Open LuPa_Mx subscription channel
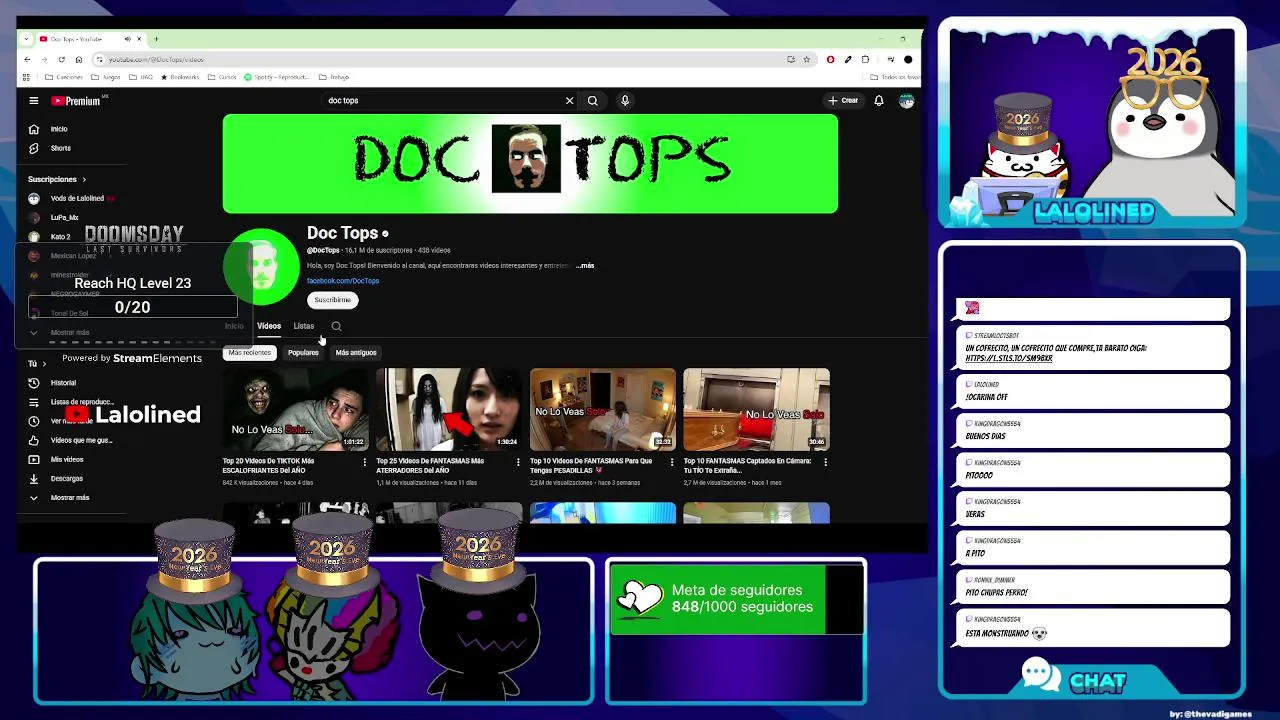Screen dimensions: 1280x720 click(x=56, y=217)
